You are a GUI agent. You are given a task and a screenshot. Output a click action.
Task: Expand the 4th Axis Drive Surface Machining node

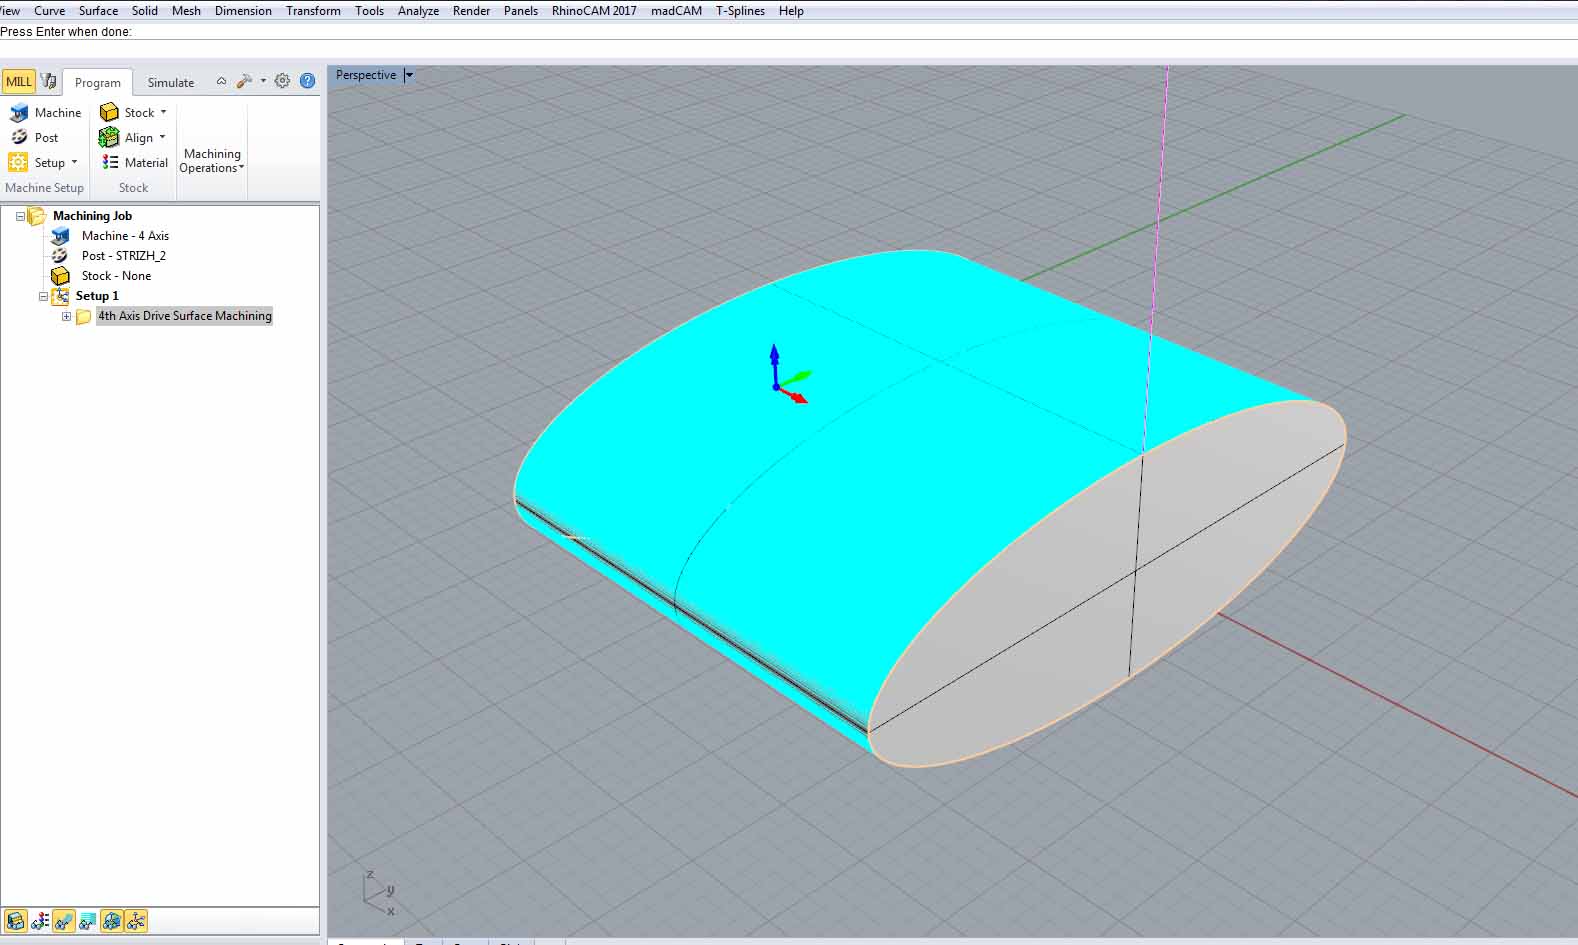pos(66,316)
